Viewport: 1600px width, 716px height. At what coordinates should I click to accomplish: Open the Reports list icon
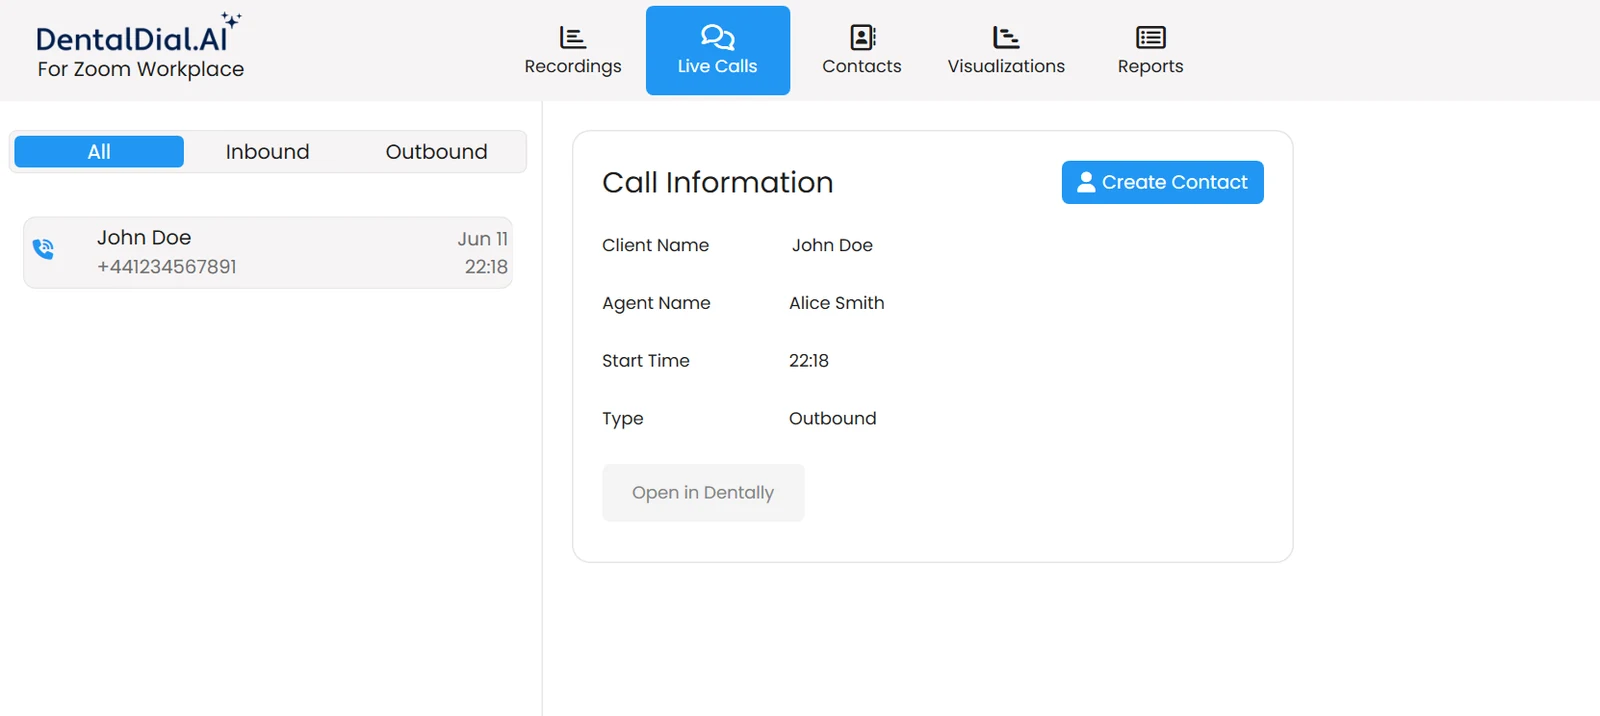[x=1151, y=38]
